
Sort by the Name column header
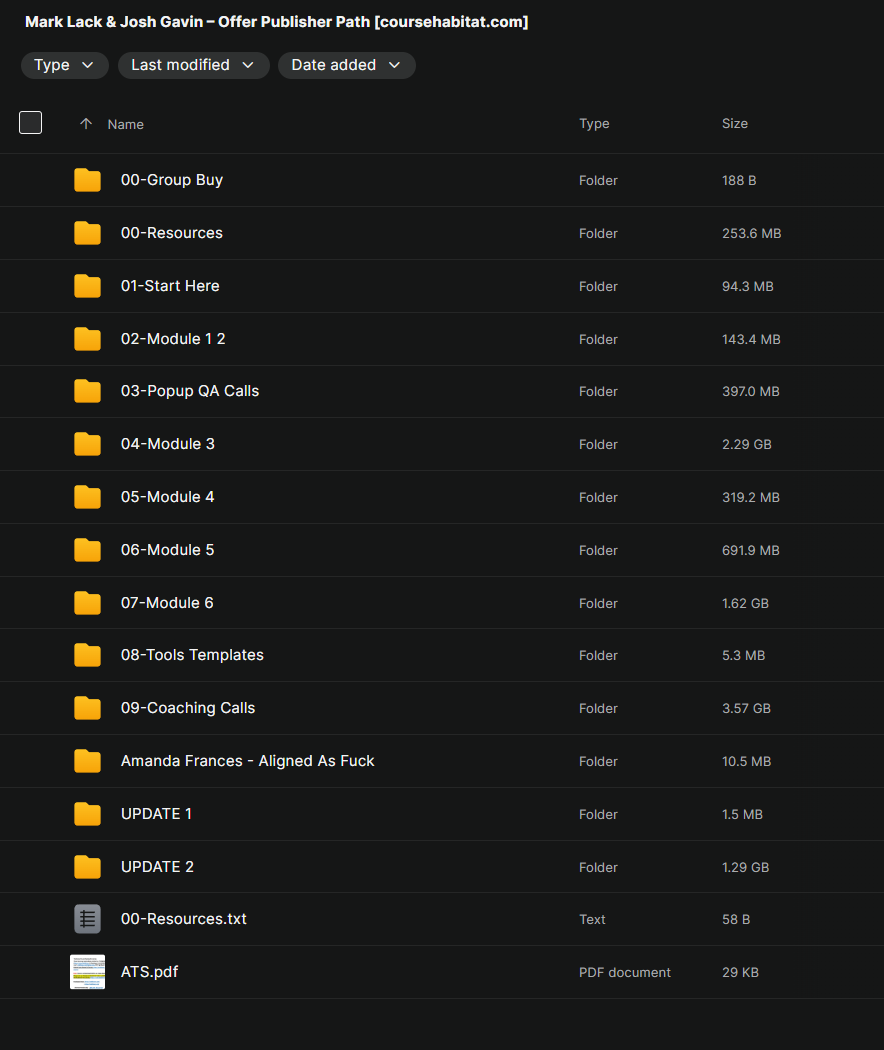pos(126,124)
